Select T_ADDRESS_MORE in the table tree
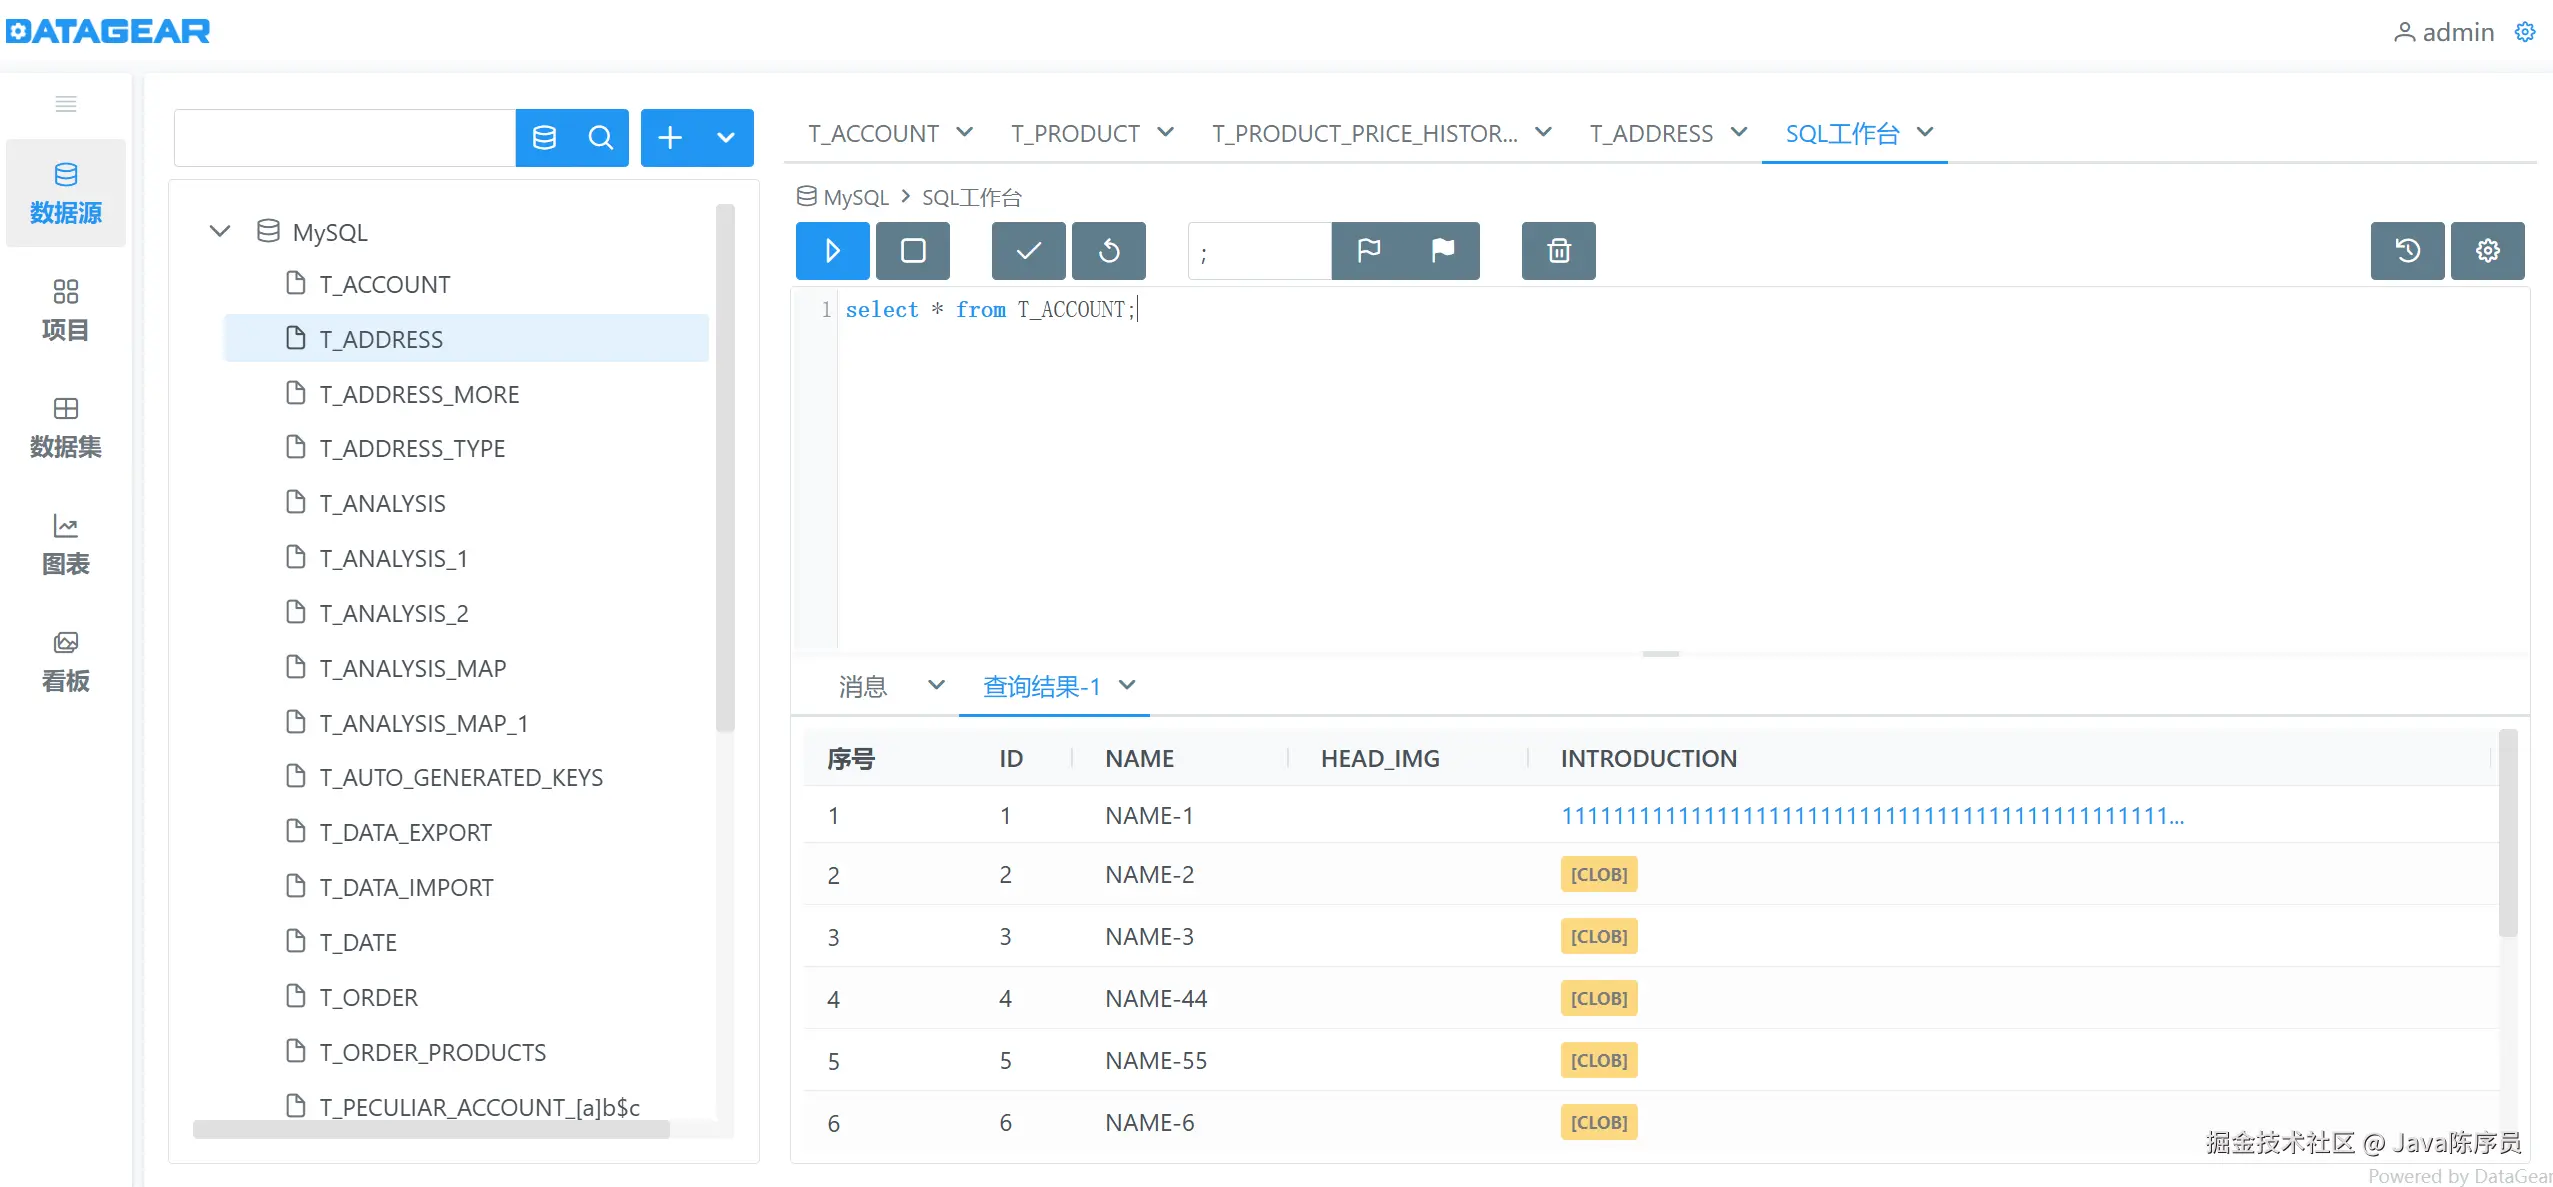The width and height of the screenshot is (2553, 1187). pos(419,394)
